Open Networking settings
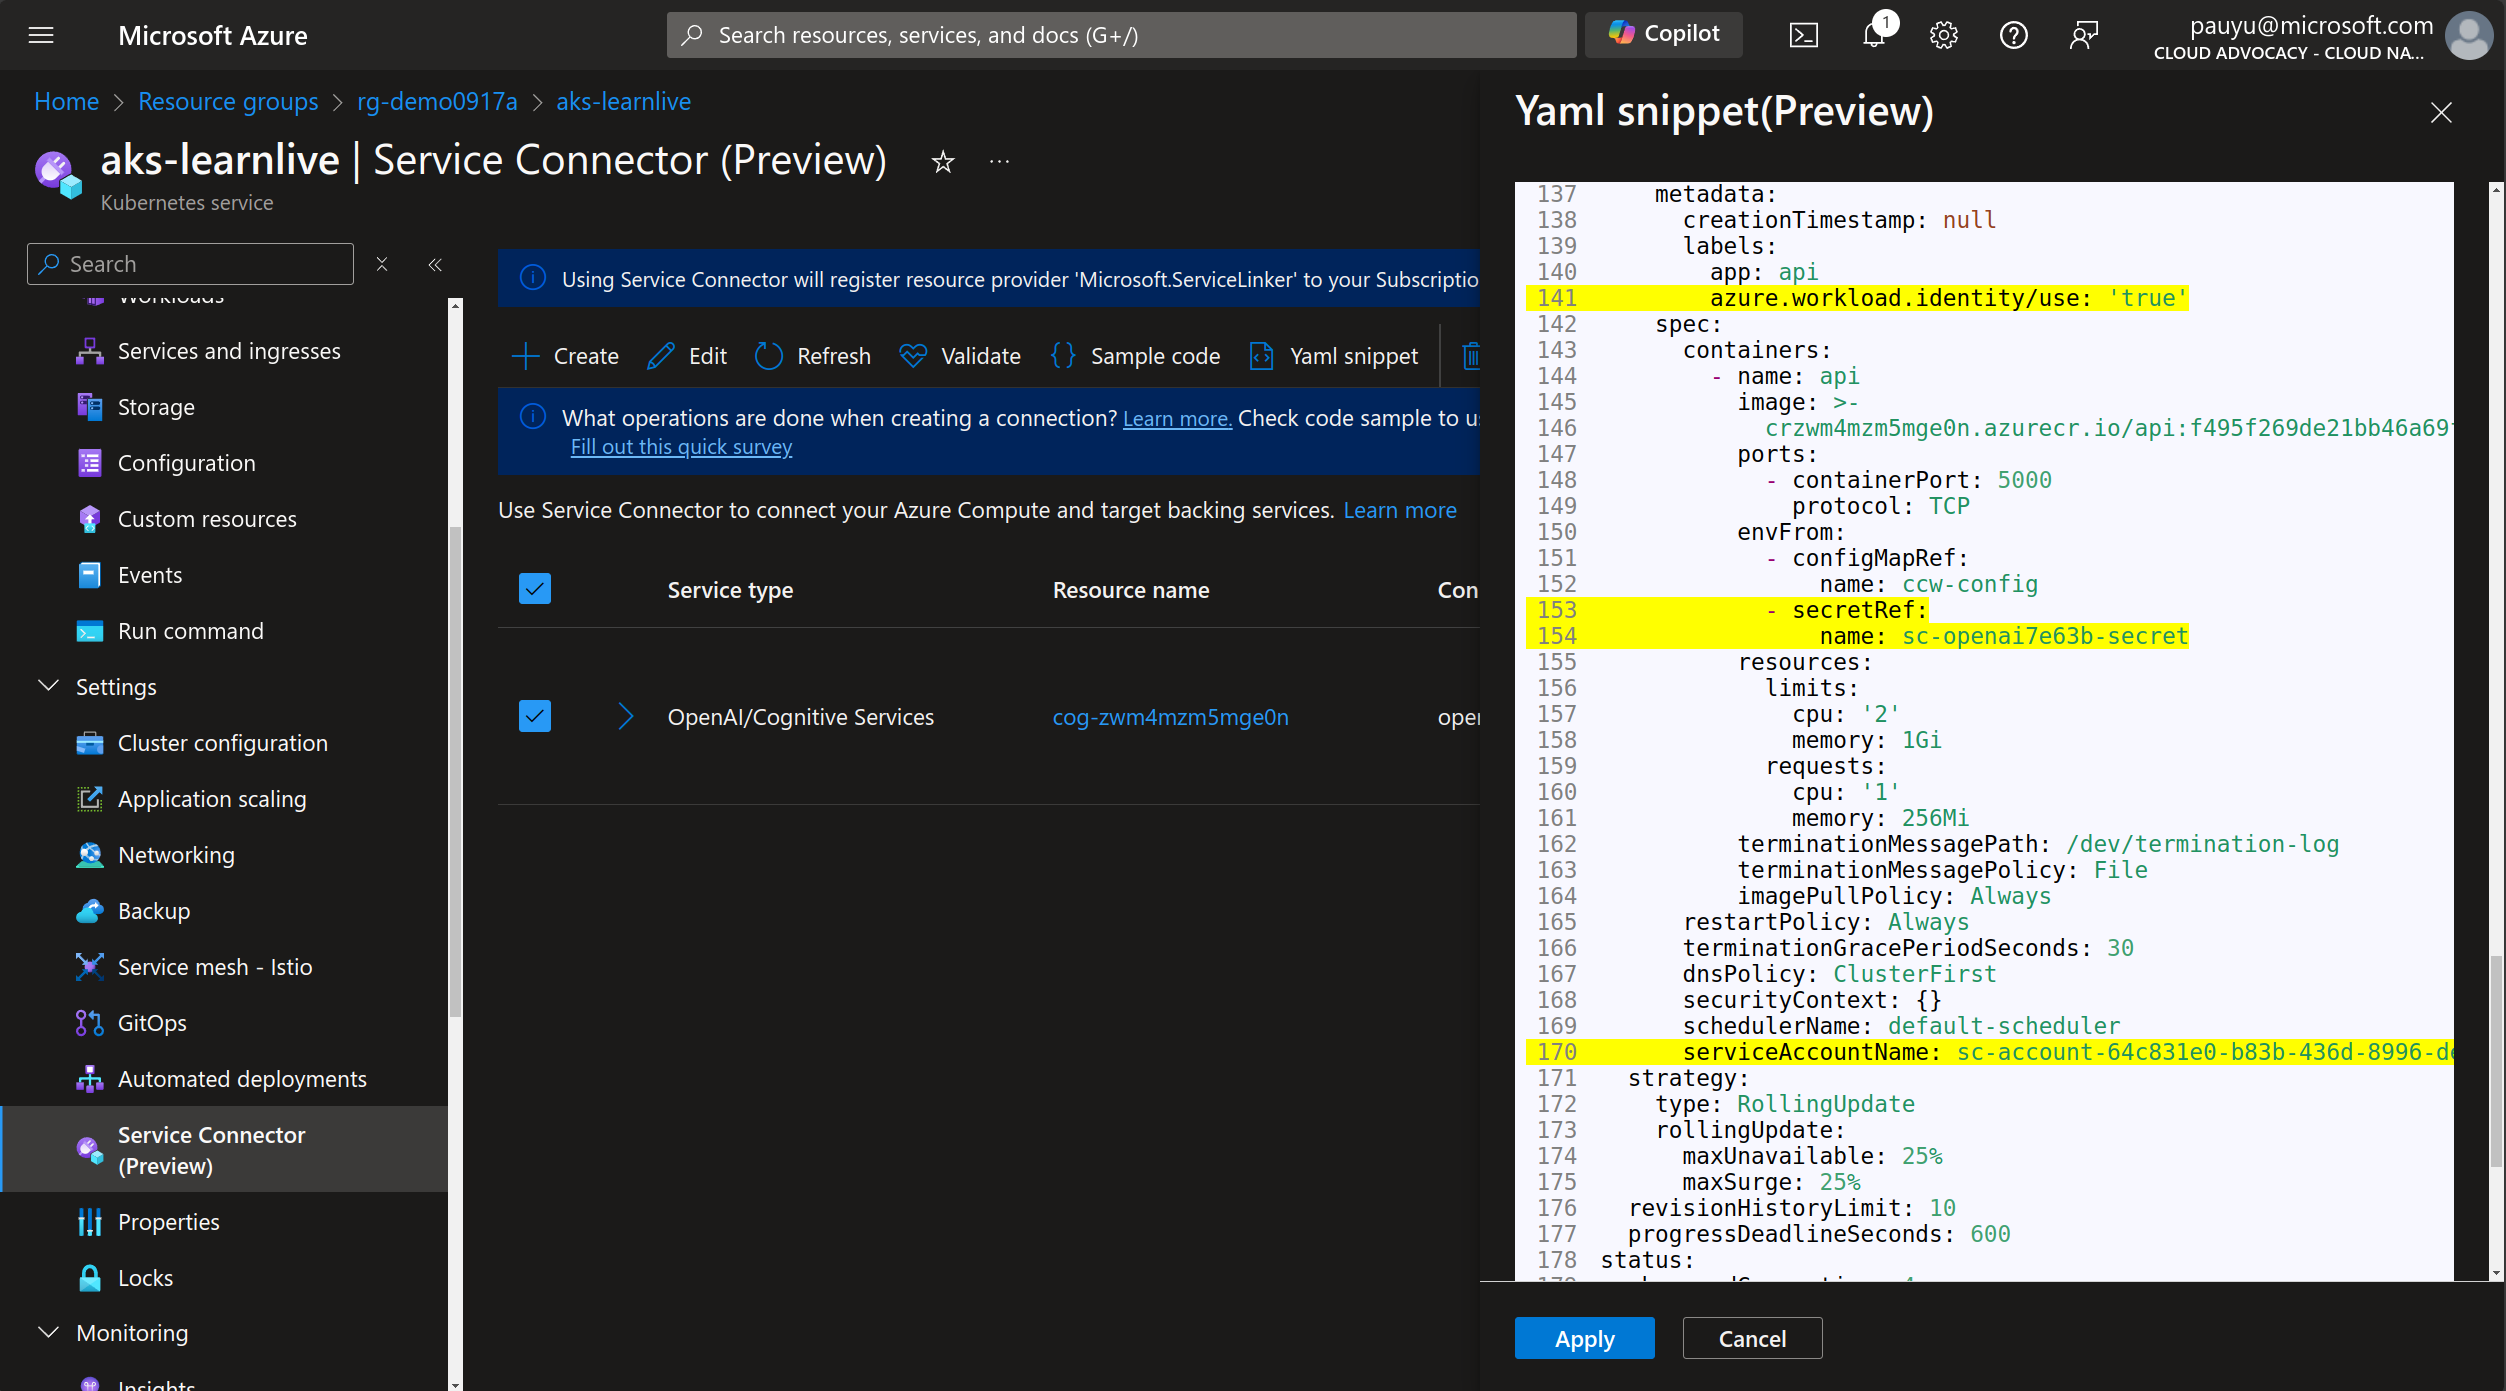2506x1391 pixels. point(176,855)
